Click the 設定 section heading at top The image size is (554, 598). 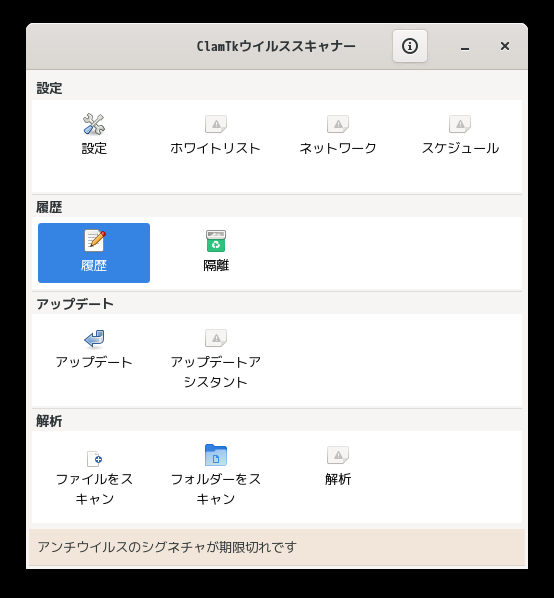coord(49,88)
